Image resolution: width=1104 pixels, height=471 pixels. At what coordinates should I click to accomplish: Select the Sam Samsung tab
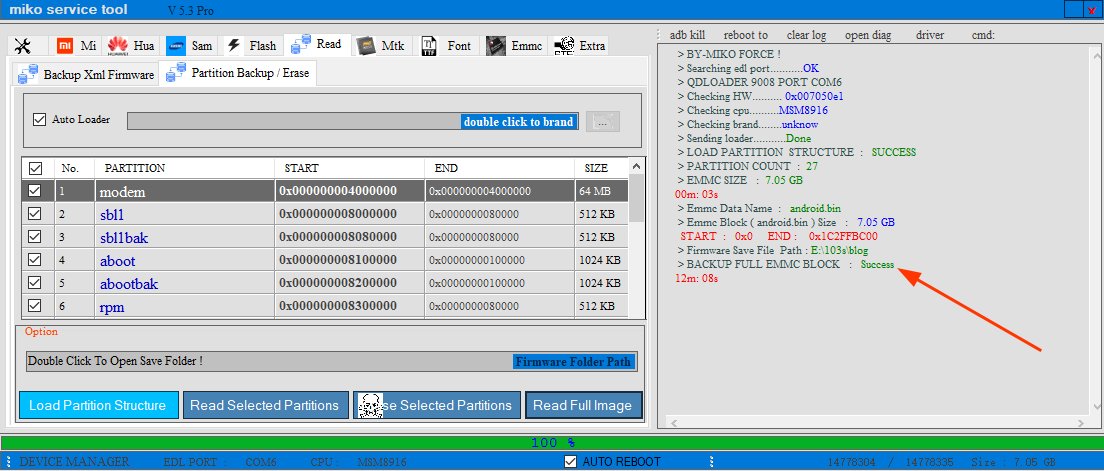pyautogui.click(x=189, y=46)
